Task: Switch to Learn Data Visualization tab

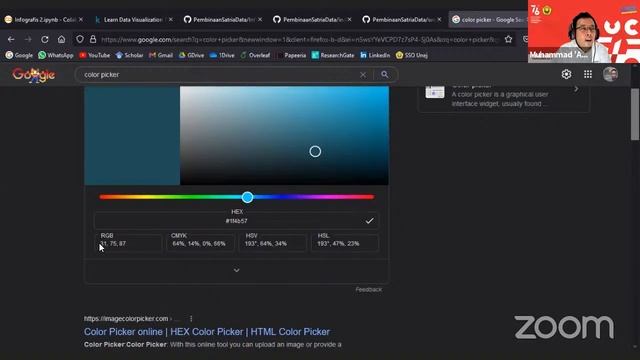Action: 129,20
